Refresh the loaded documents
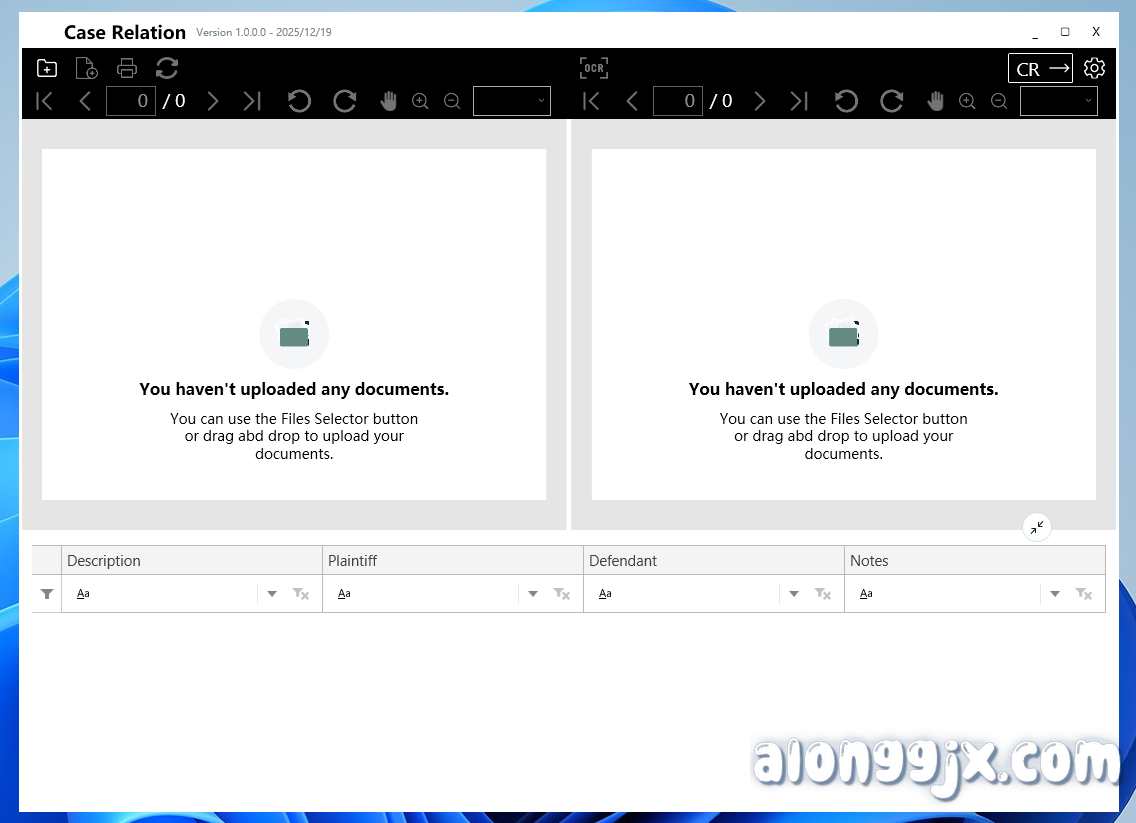 coord(167,68)
